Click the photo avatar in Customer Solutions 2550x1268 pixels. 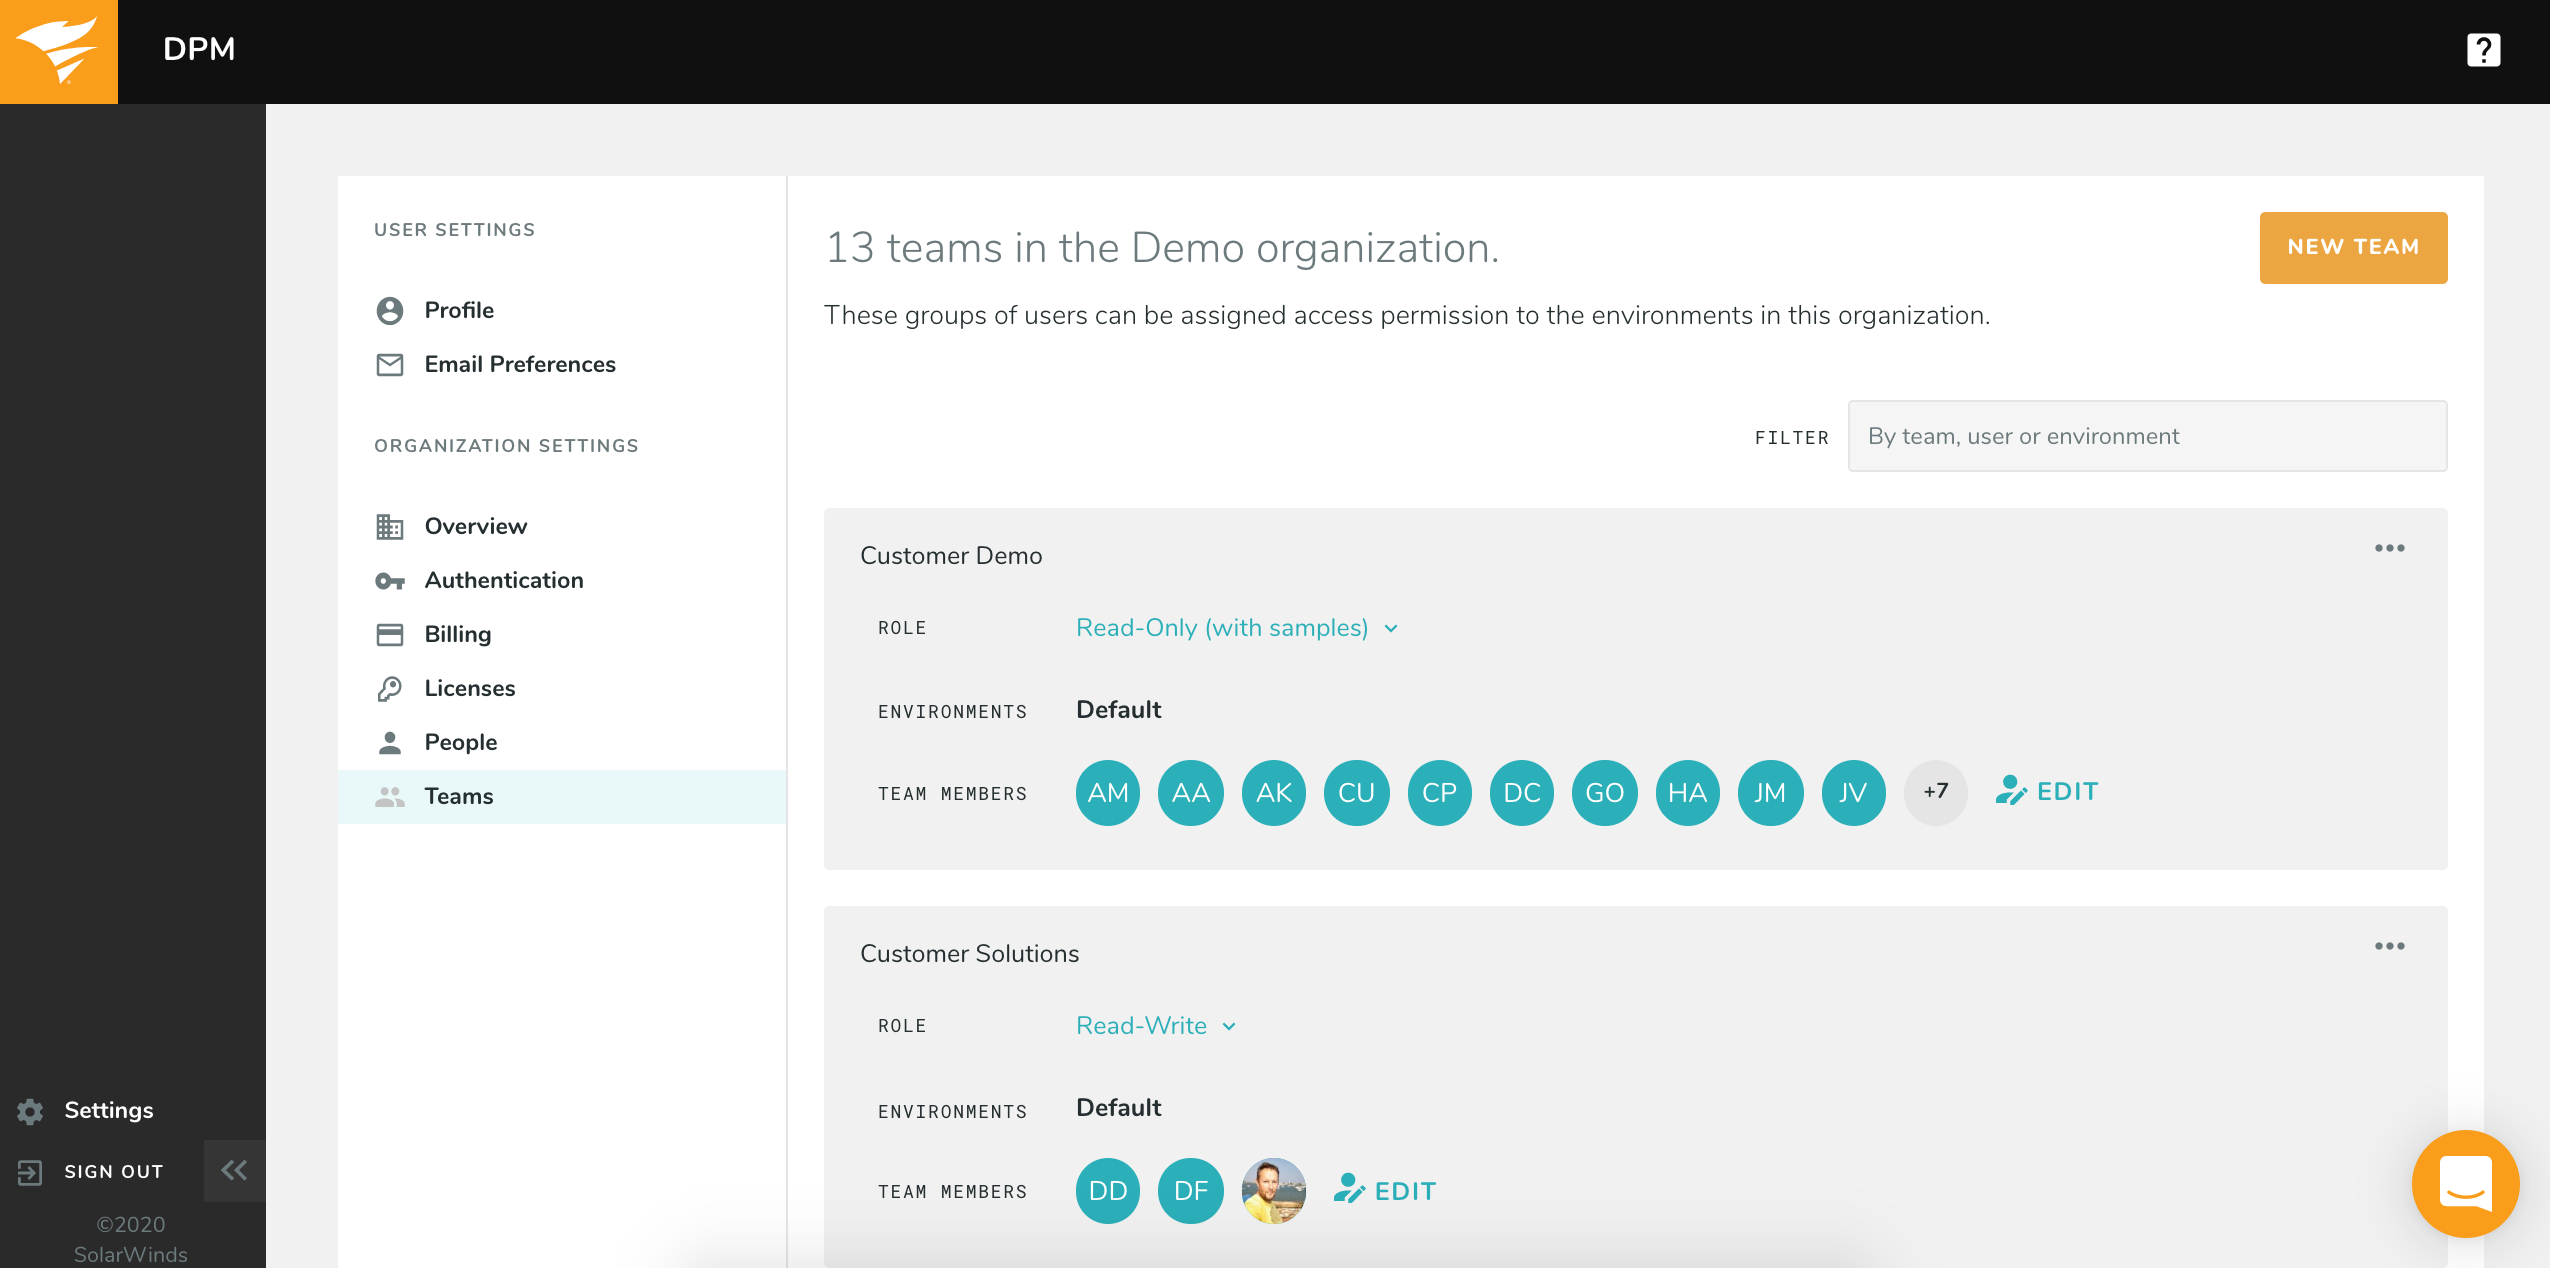click(x=1273, y=1191)
